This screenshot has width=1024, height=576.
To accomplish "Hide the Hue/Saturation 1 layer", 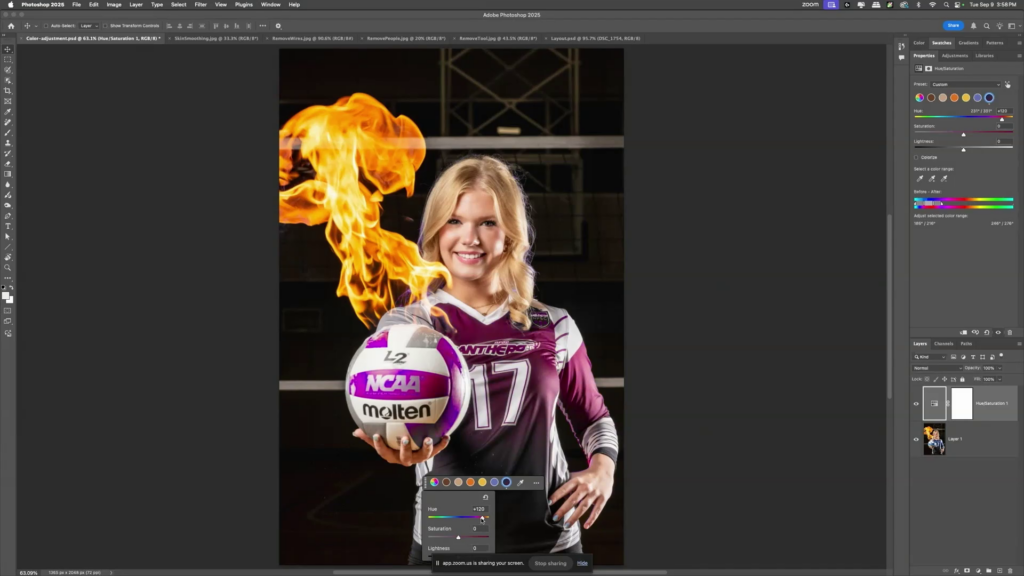I will 916,403.
